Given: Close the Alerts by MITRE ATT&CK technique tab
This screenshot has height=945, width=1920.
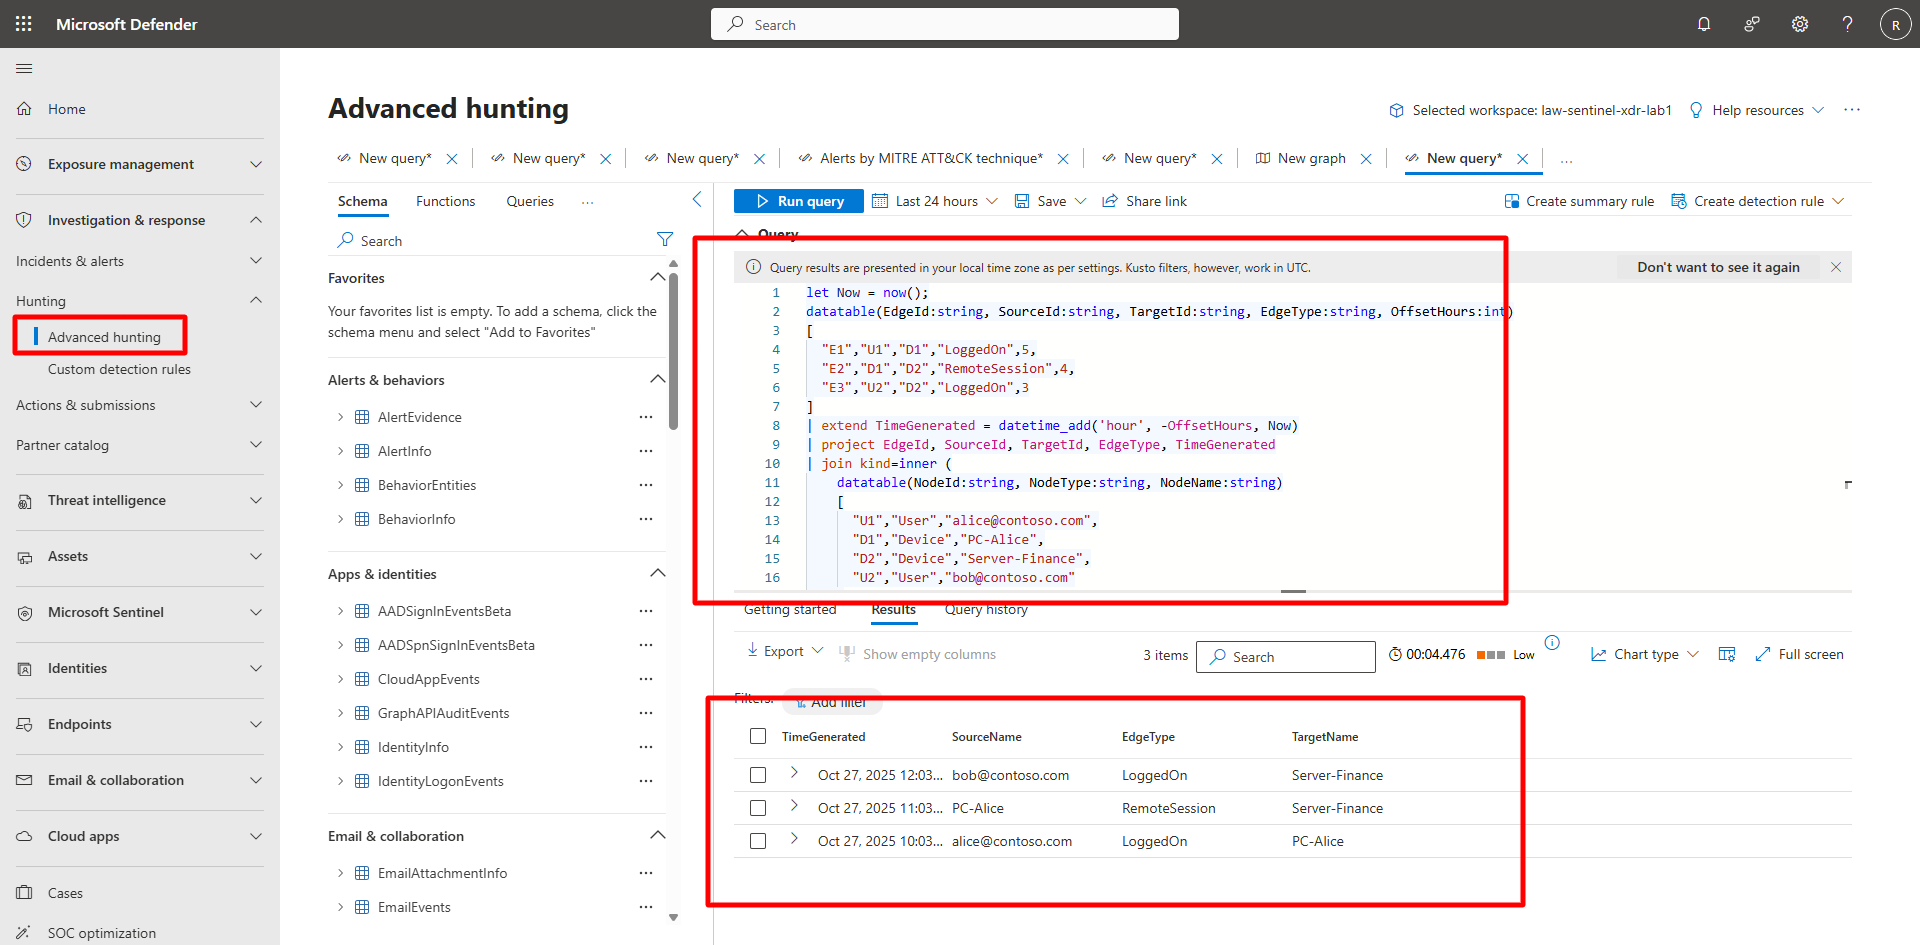Looking at the screenshot, I should click(1063, 159).
